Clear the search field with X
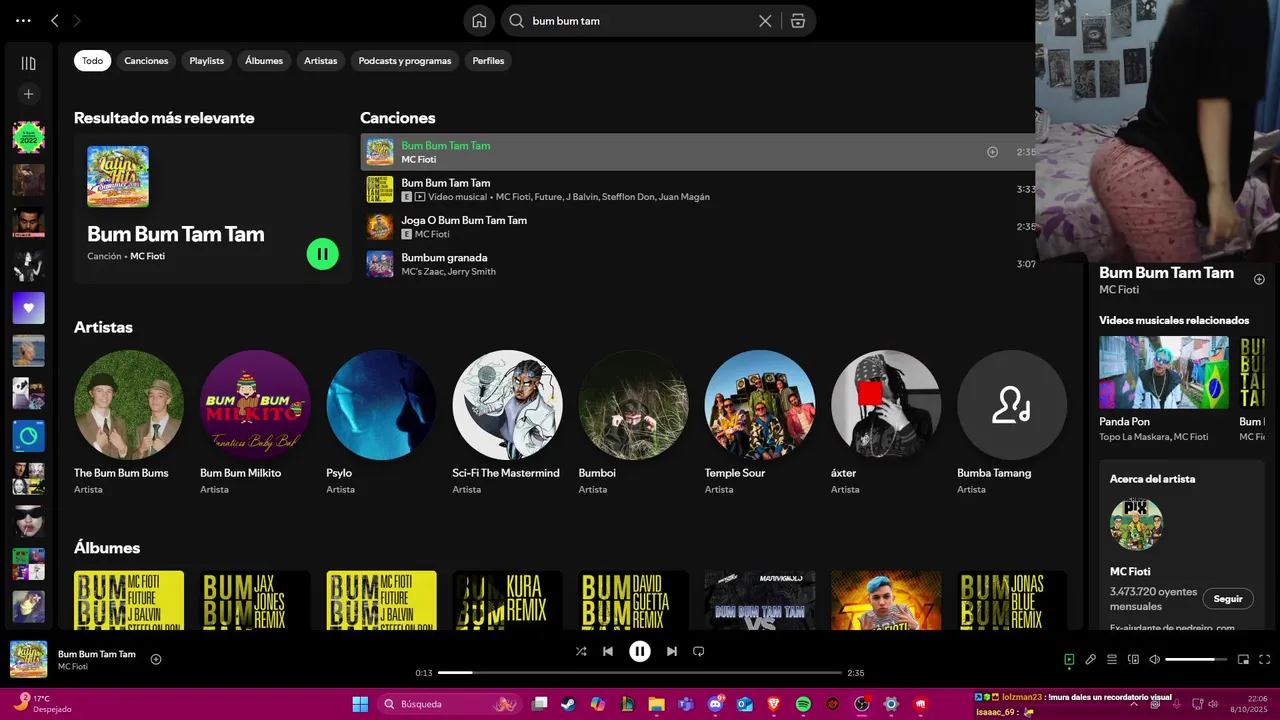 pyautogui.click(x=765, y=21)
